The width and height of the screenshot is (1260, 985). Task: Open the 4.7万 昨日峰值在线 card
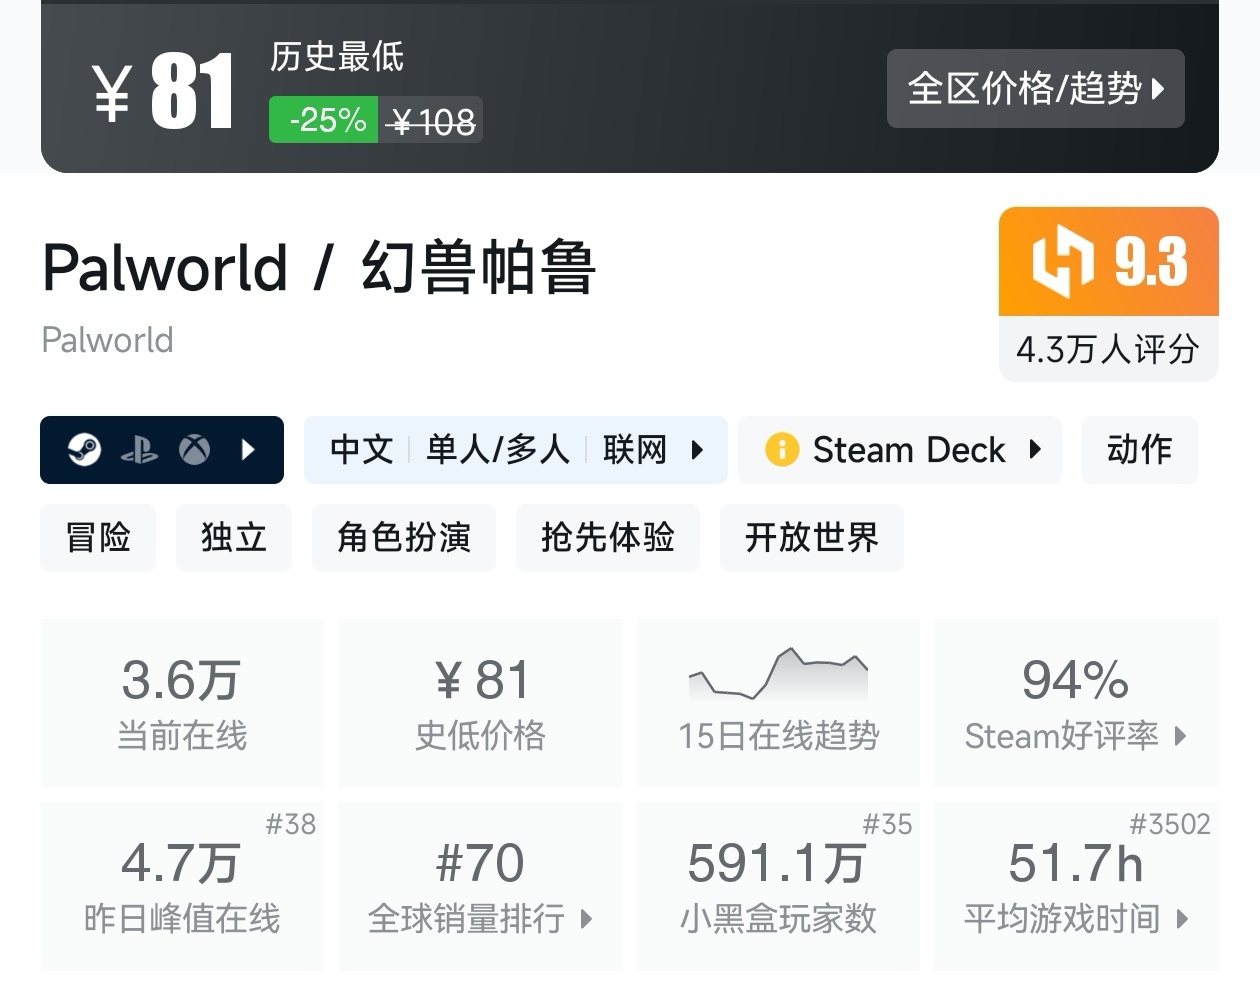point(182,886)
